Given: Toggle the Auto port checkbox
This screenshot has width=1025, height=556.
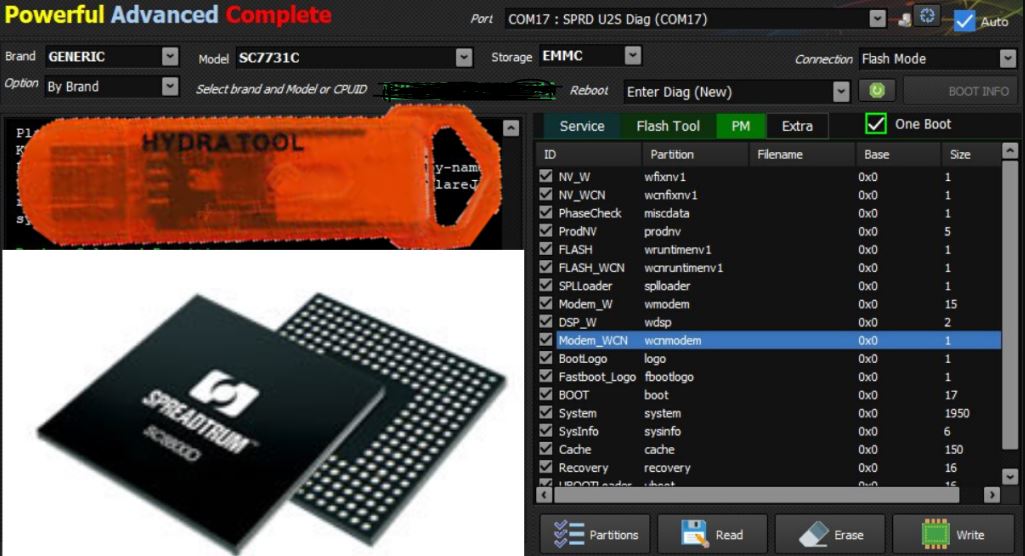Looking at the screenshot, I should coord(964,21).
